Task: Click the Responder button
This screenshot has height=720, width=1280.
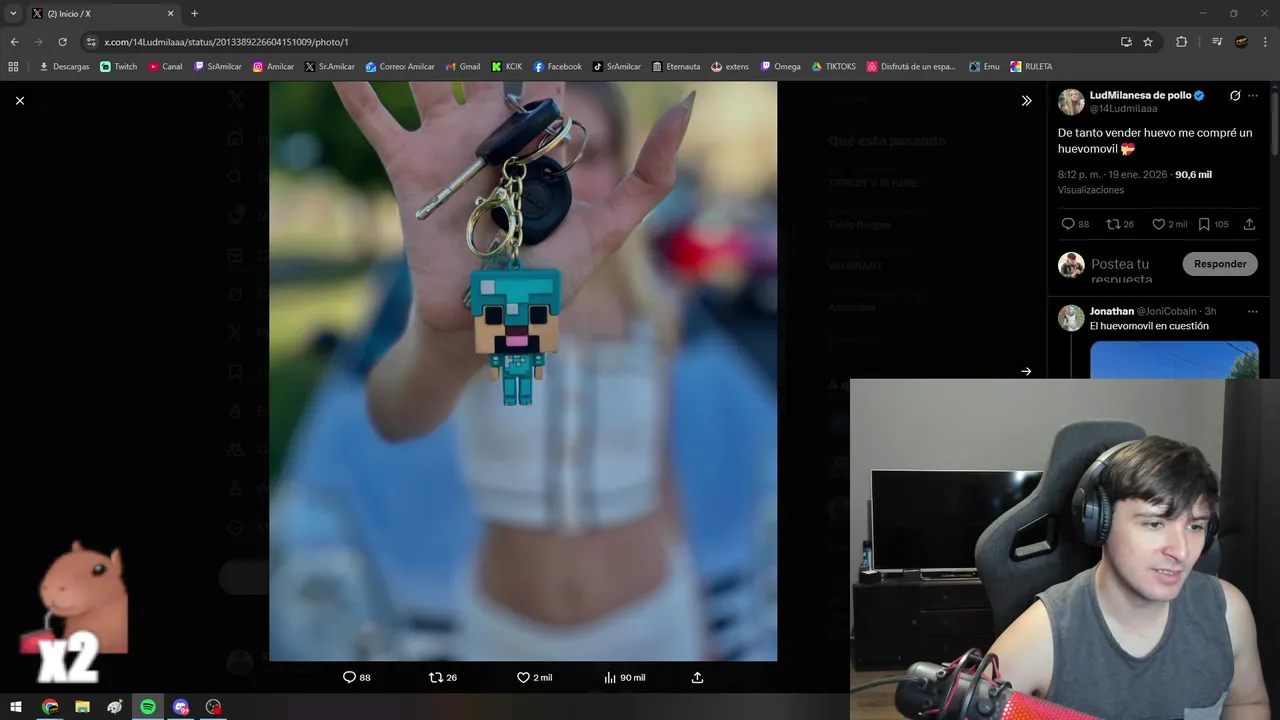Action: coord(1220,264)
